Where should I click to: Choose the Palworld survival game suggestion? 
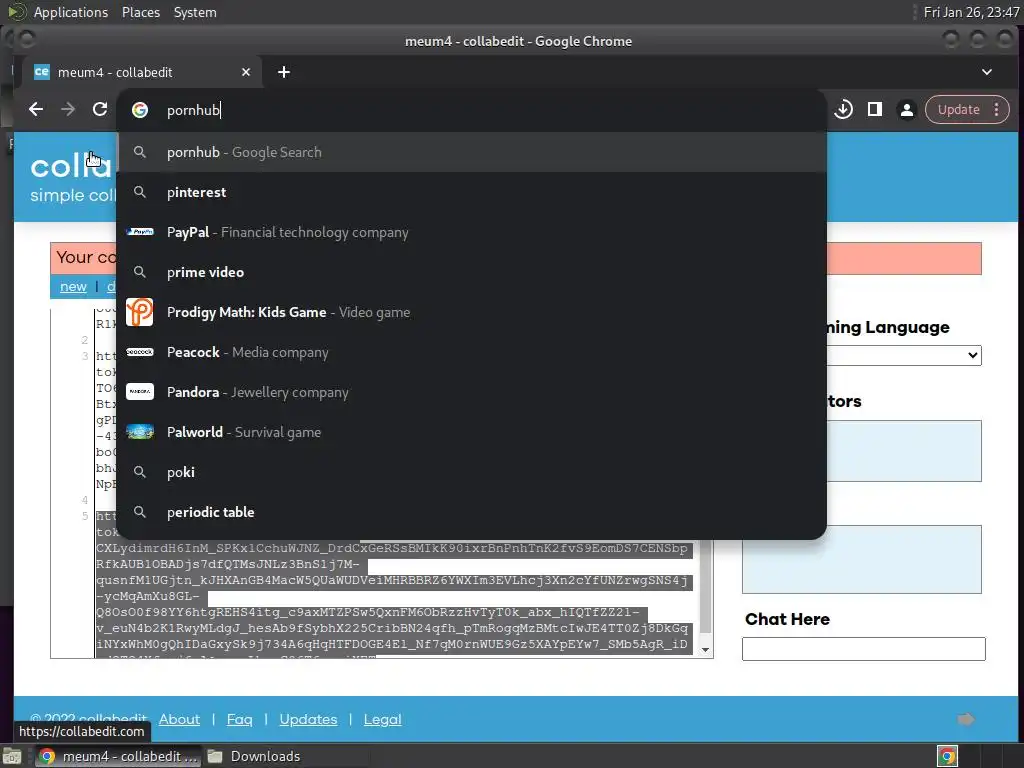[472, 432]
